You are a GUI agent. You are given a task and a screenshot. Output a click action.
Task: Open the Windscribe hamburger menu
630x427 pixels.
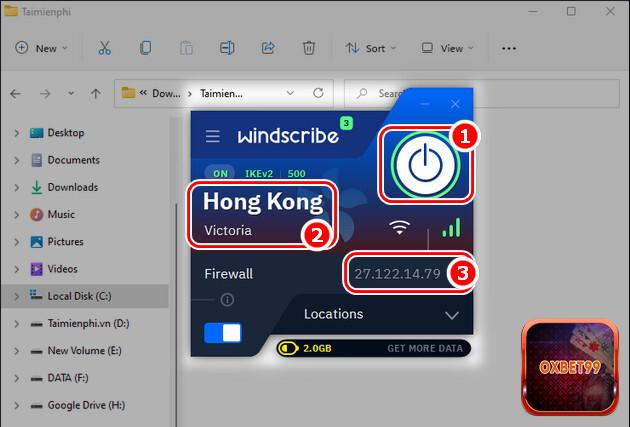213,136
